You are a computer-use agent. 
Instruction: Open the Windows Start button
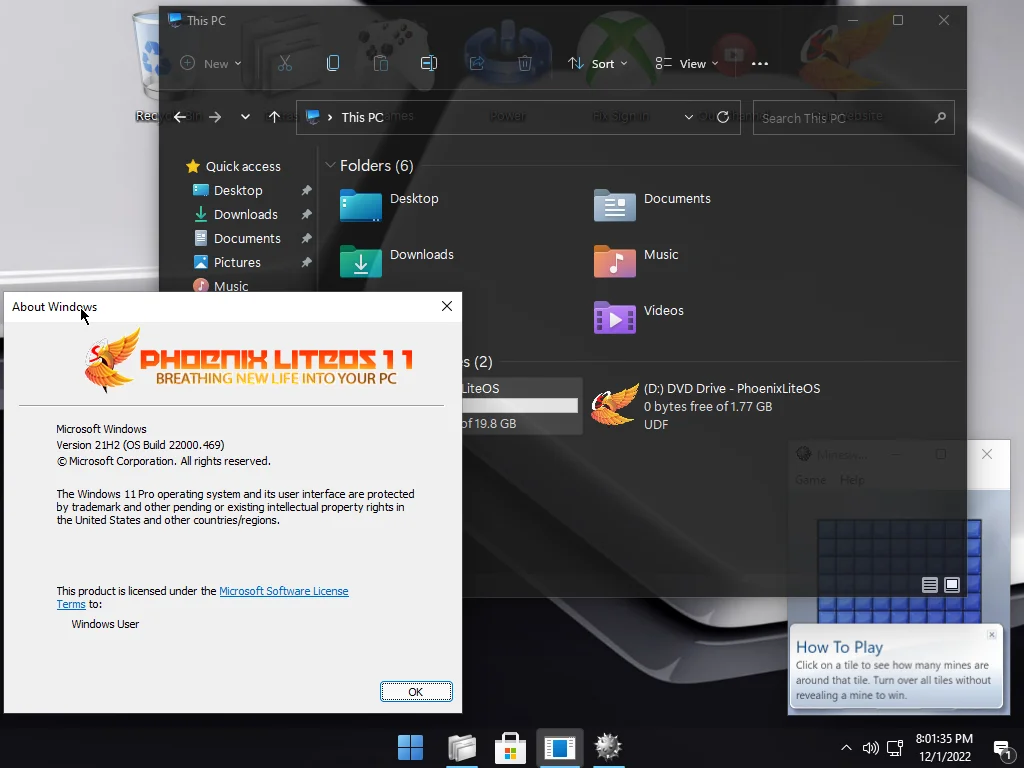pyautogui.click(x=410, y=747)
